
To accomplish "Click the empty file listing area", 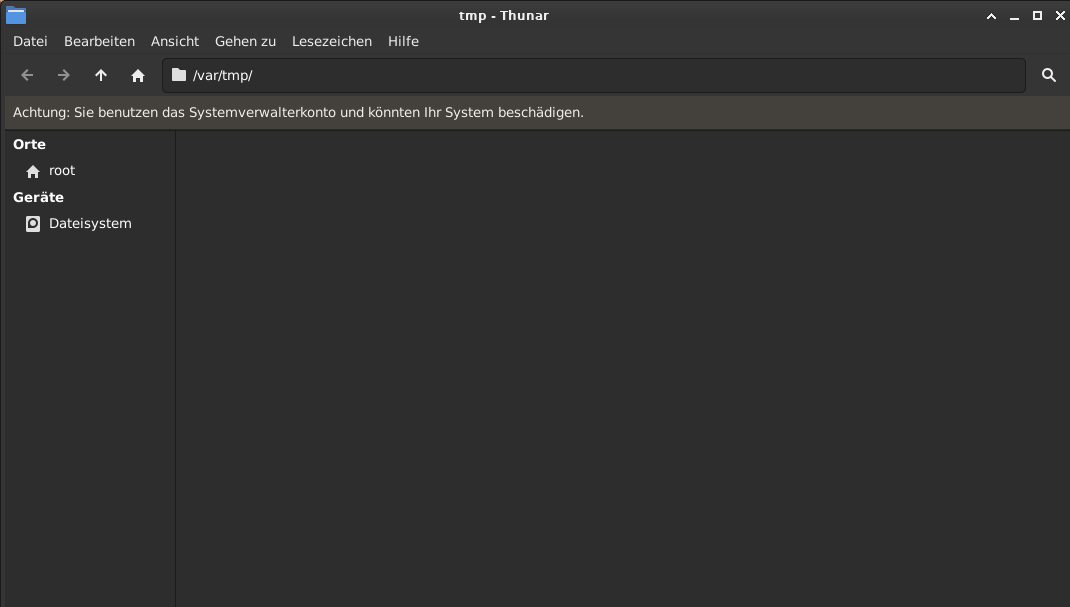I will click(620, 370).
